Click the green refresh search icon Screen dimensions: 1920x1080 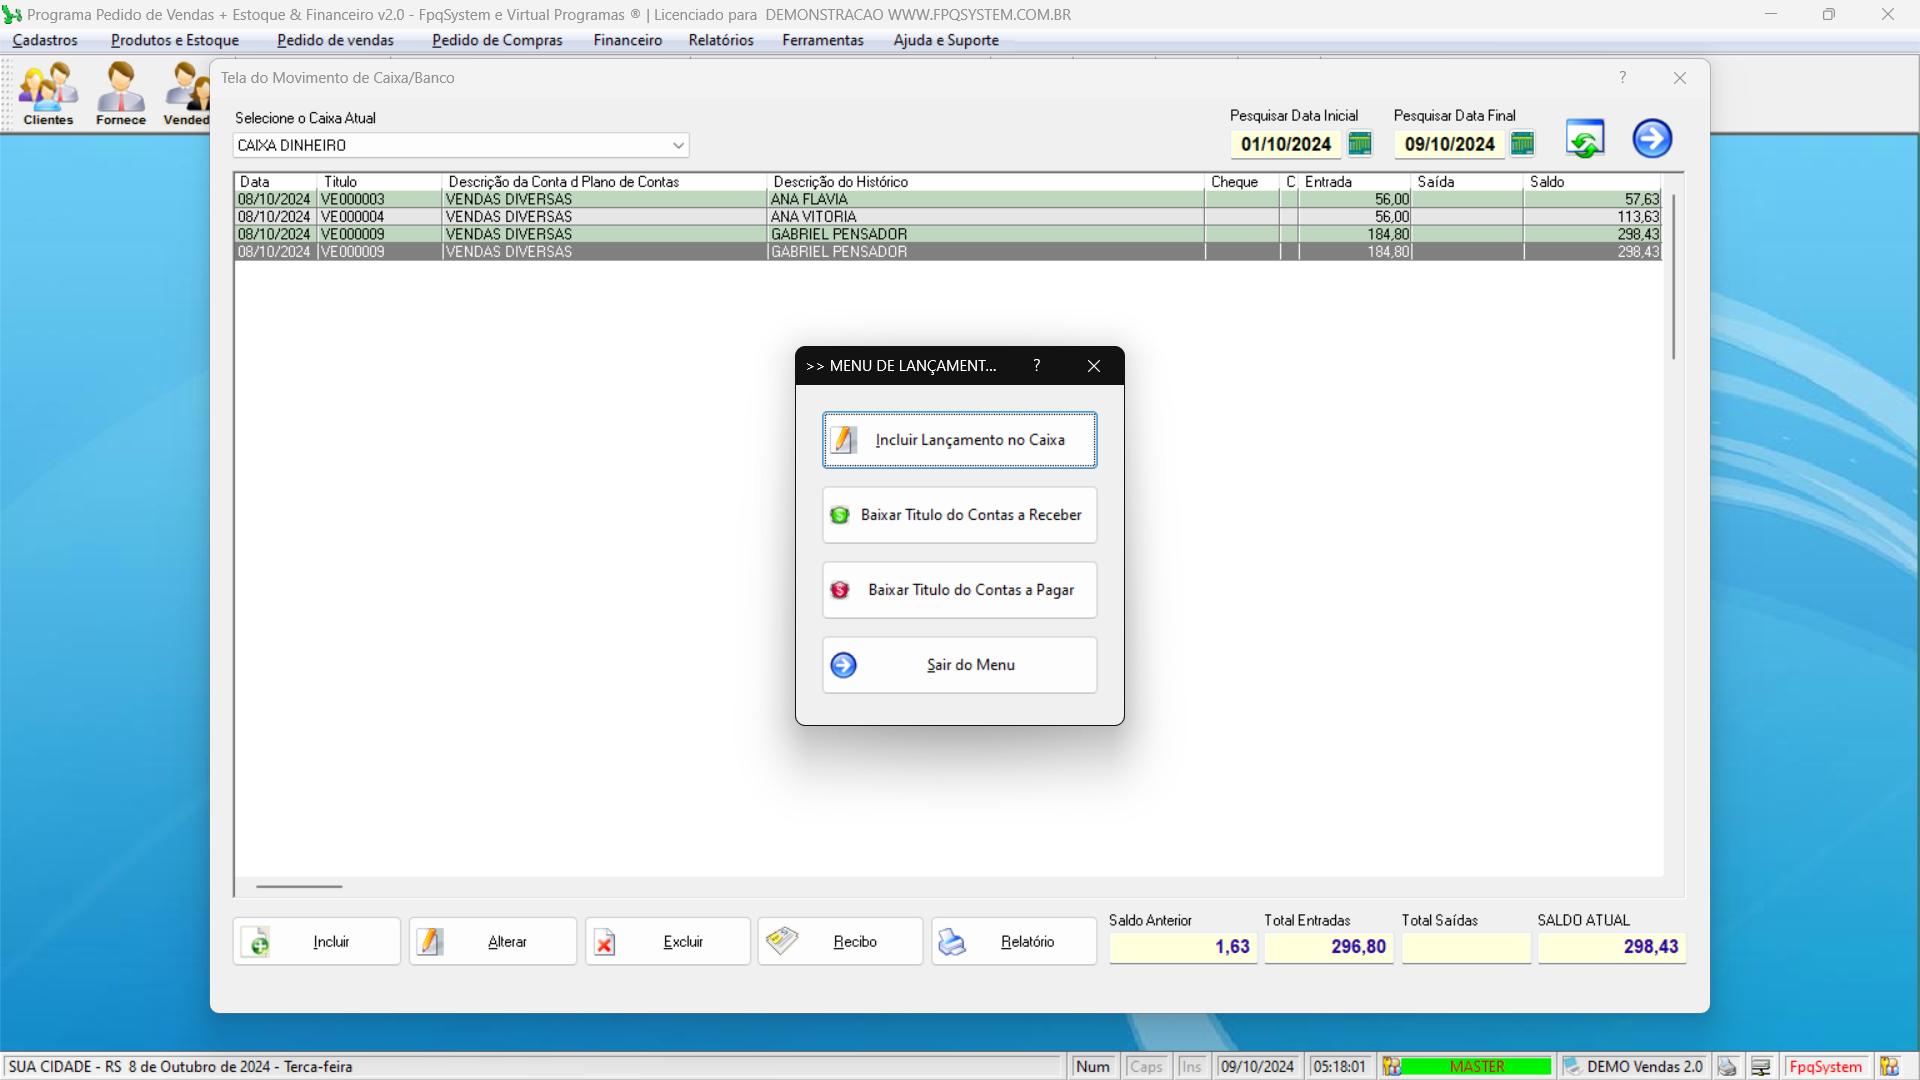(x=1585, y=139)
